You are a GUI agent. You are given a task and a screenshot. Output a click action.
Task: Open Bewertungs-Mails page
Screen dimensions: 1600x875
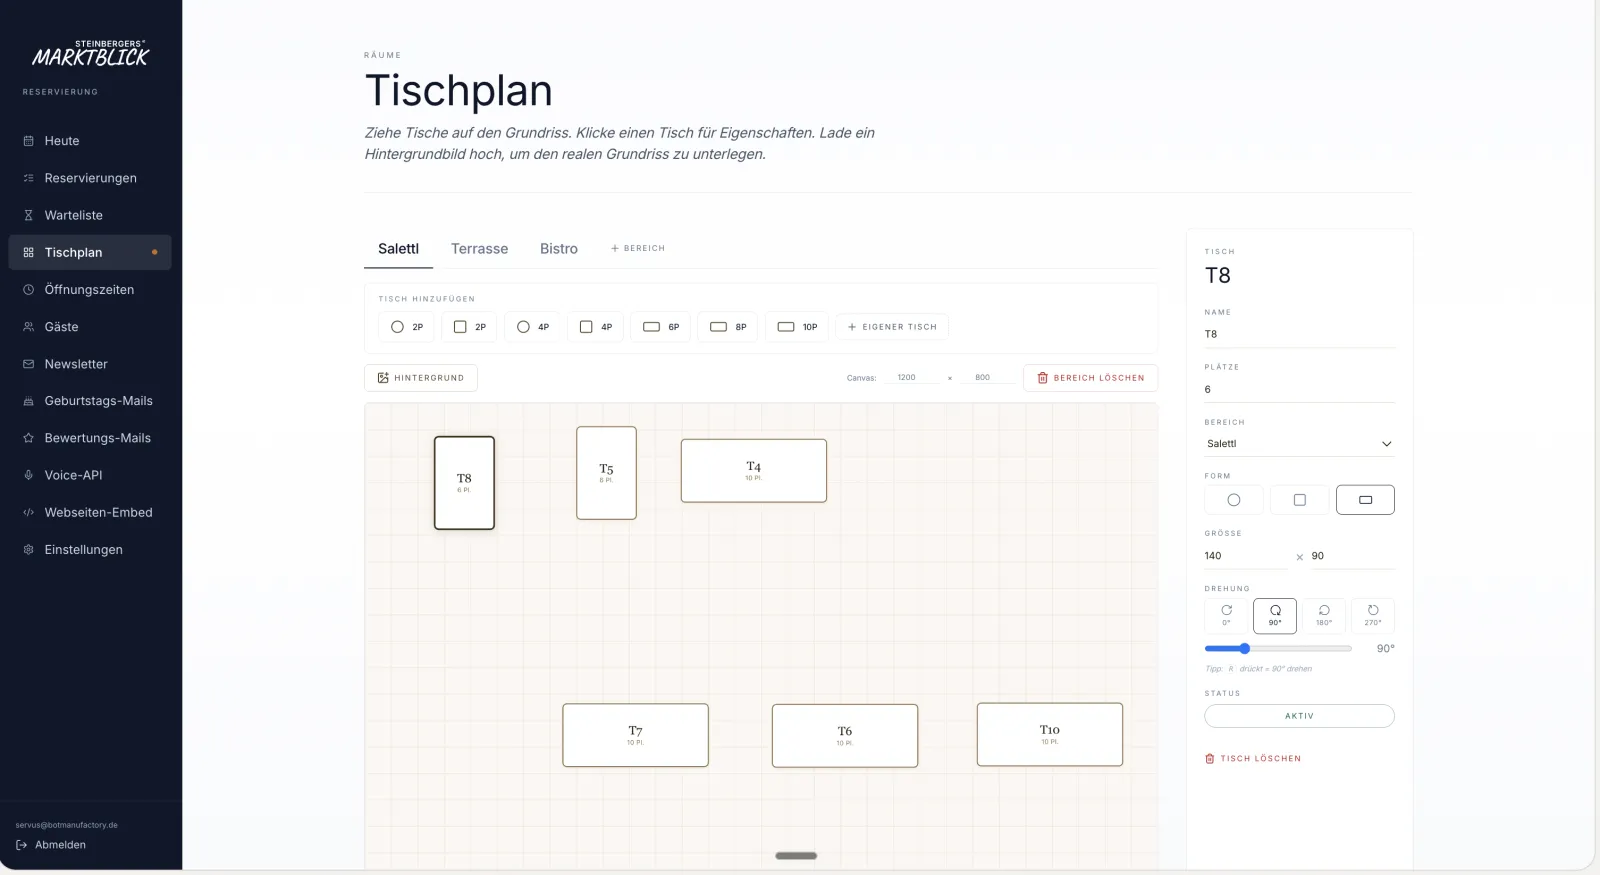[90, 438]
